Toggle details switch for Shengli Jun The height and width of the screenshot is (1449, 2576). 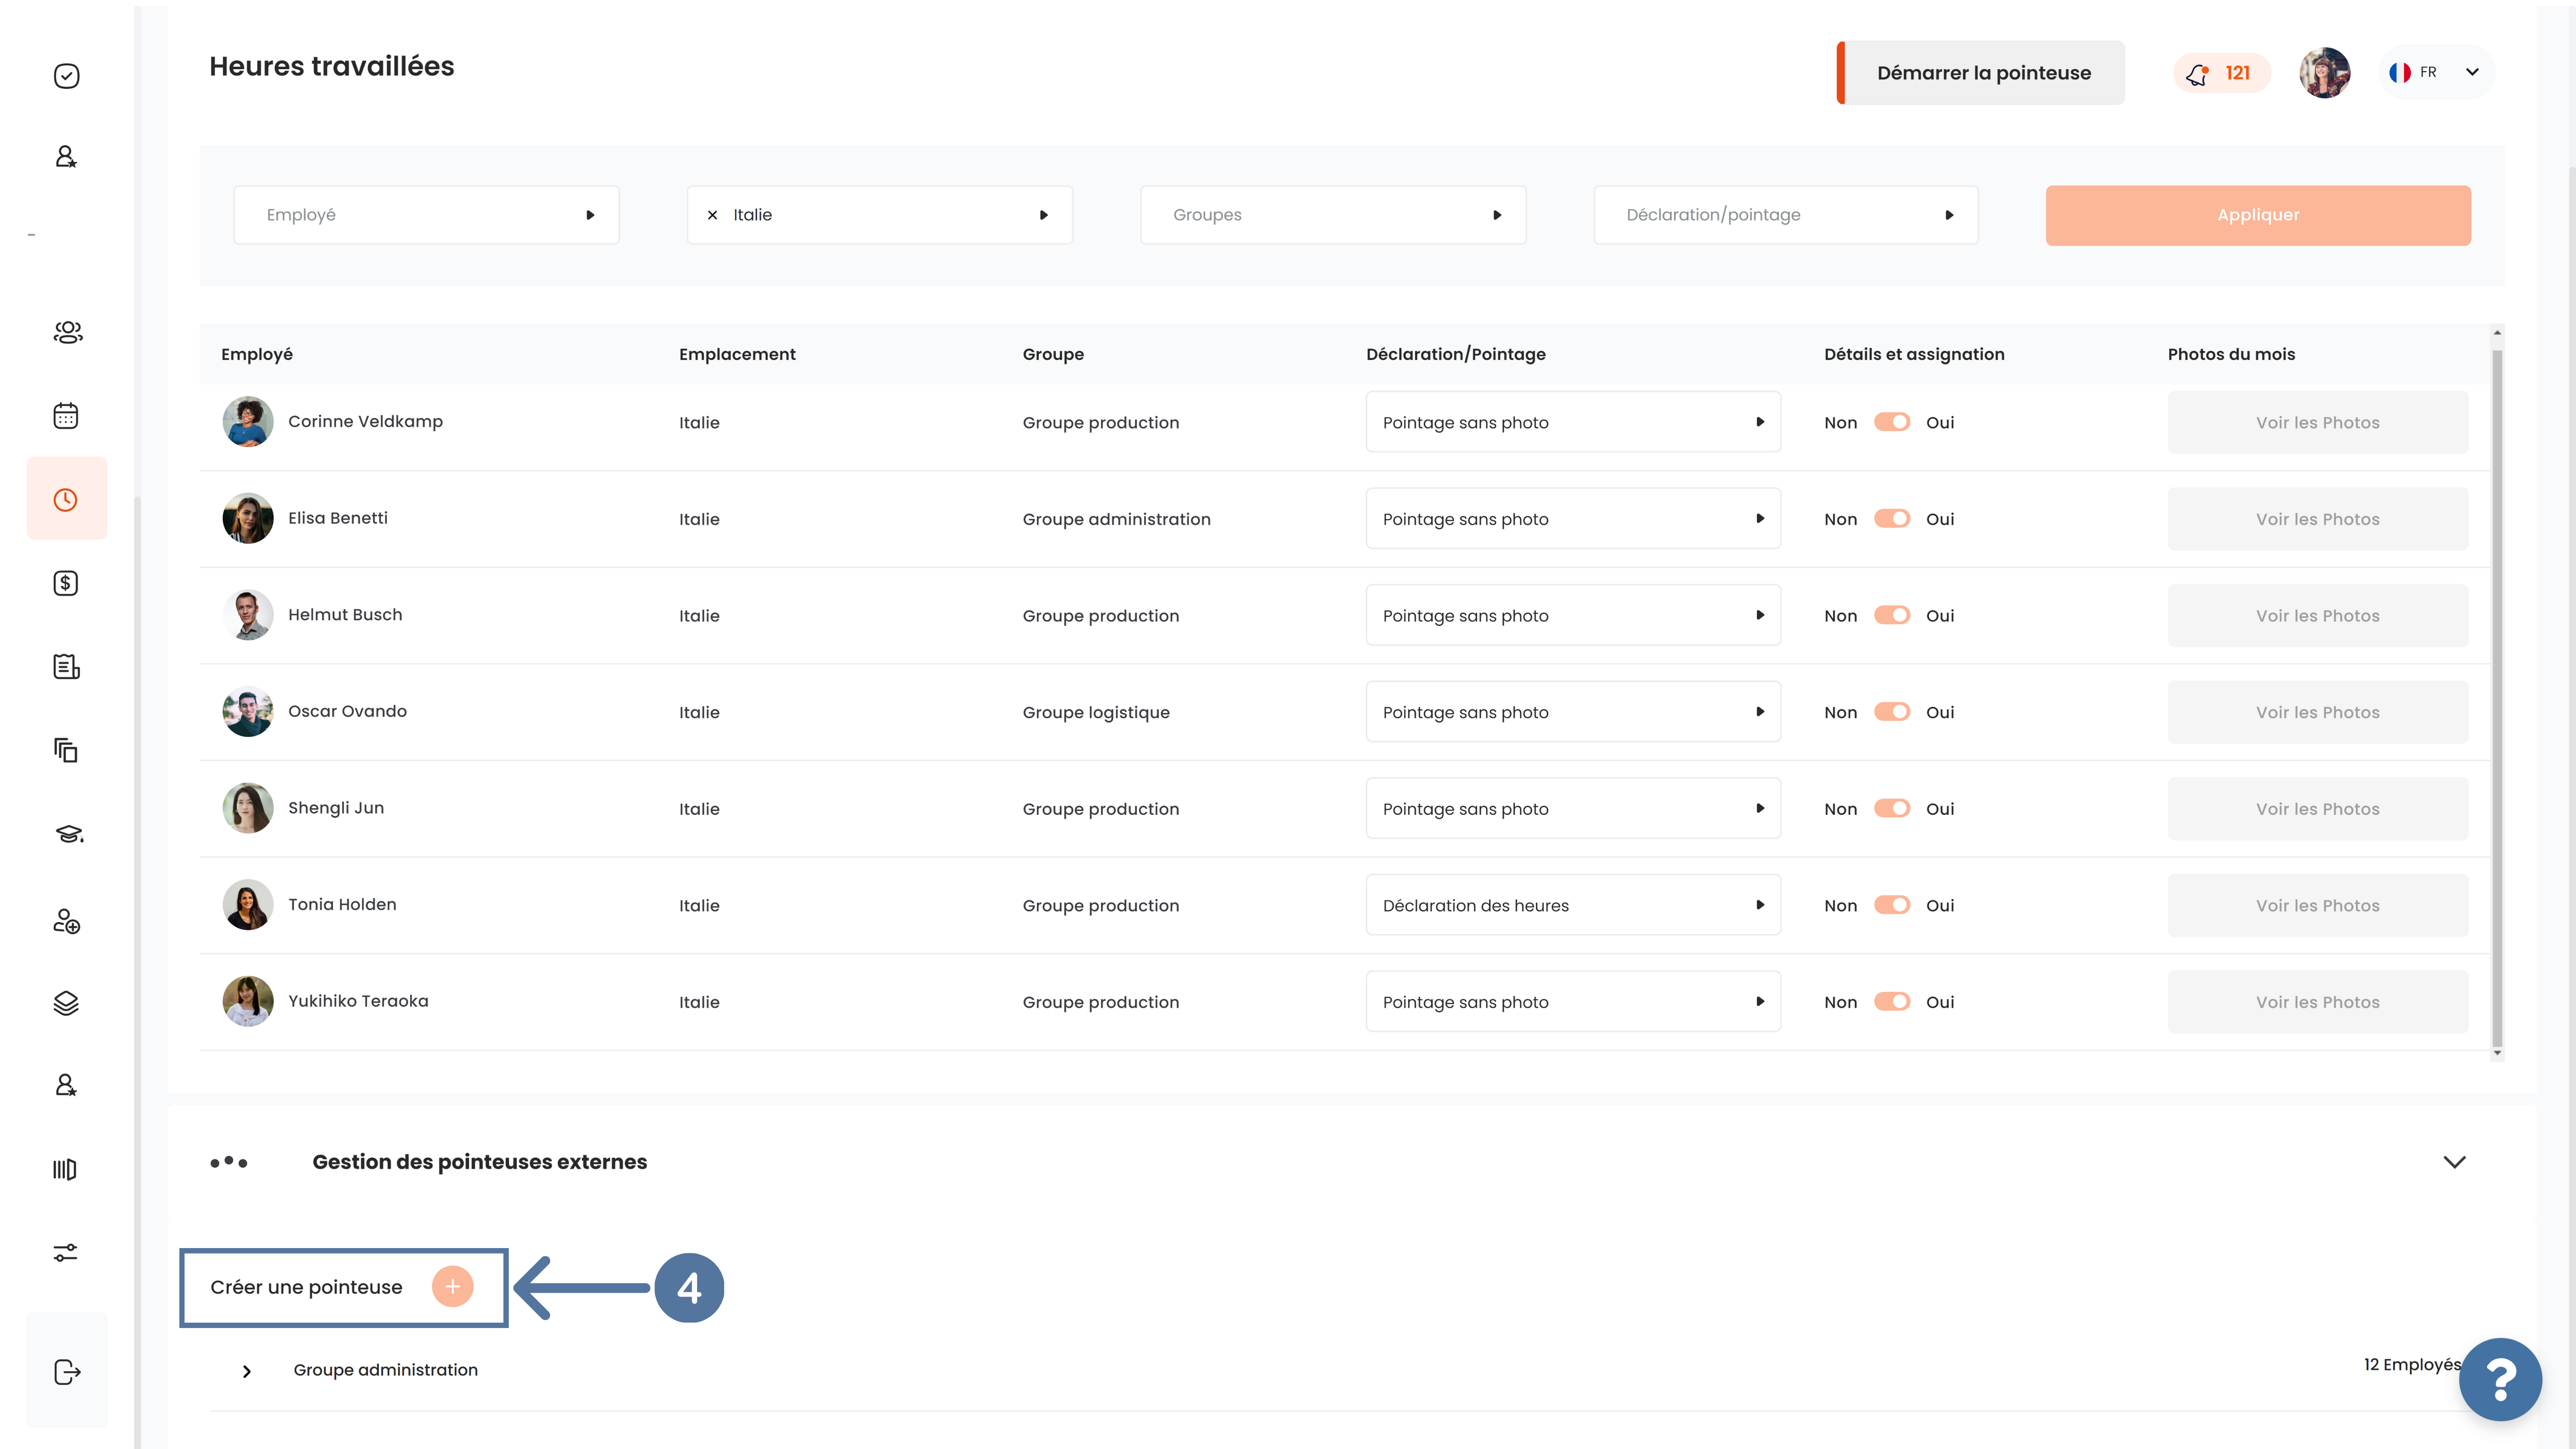1892,809
